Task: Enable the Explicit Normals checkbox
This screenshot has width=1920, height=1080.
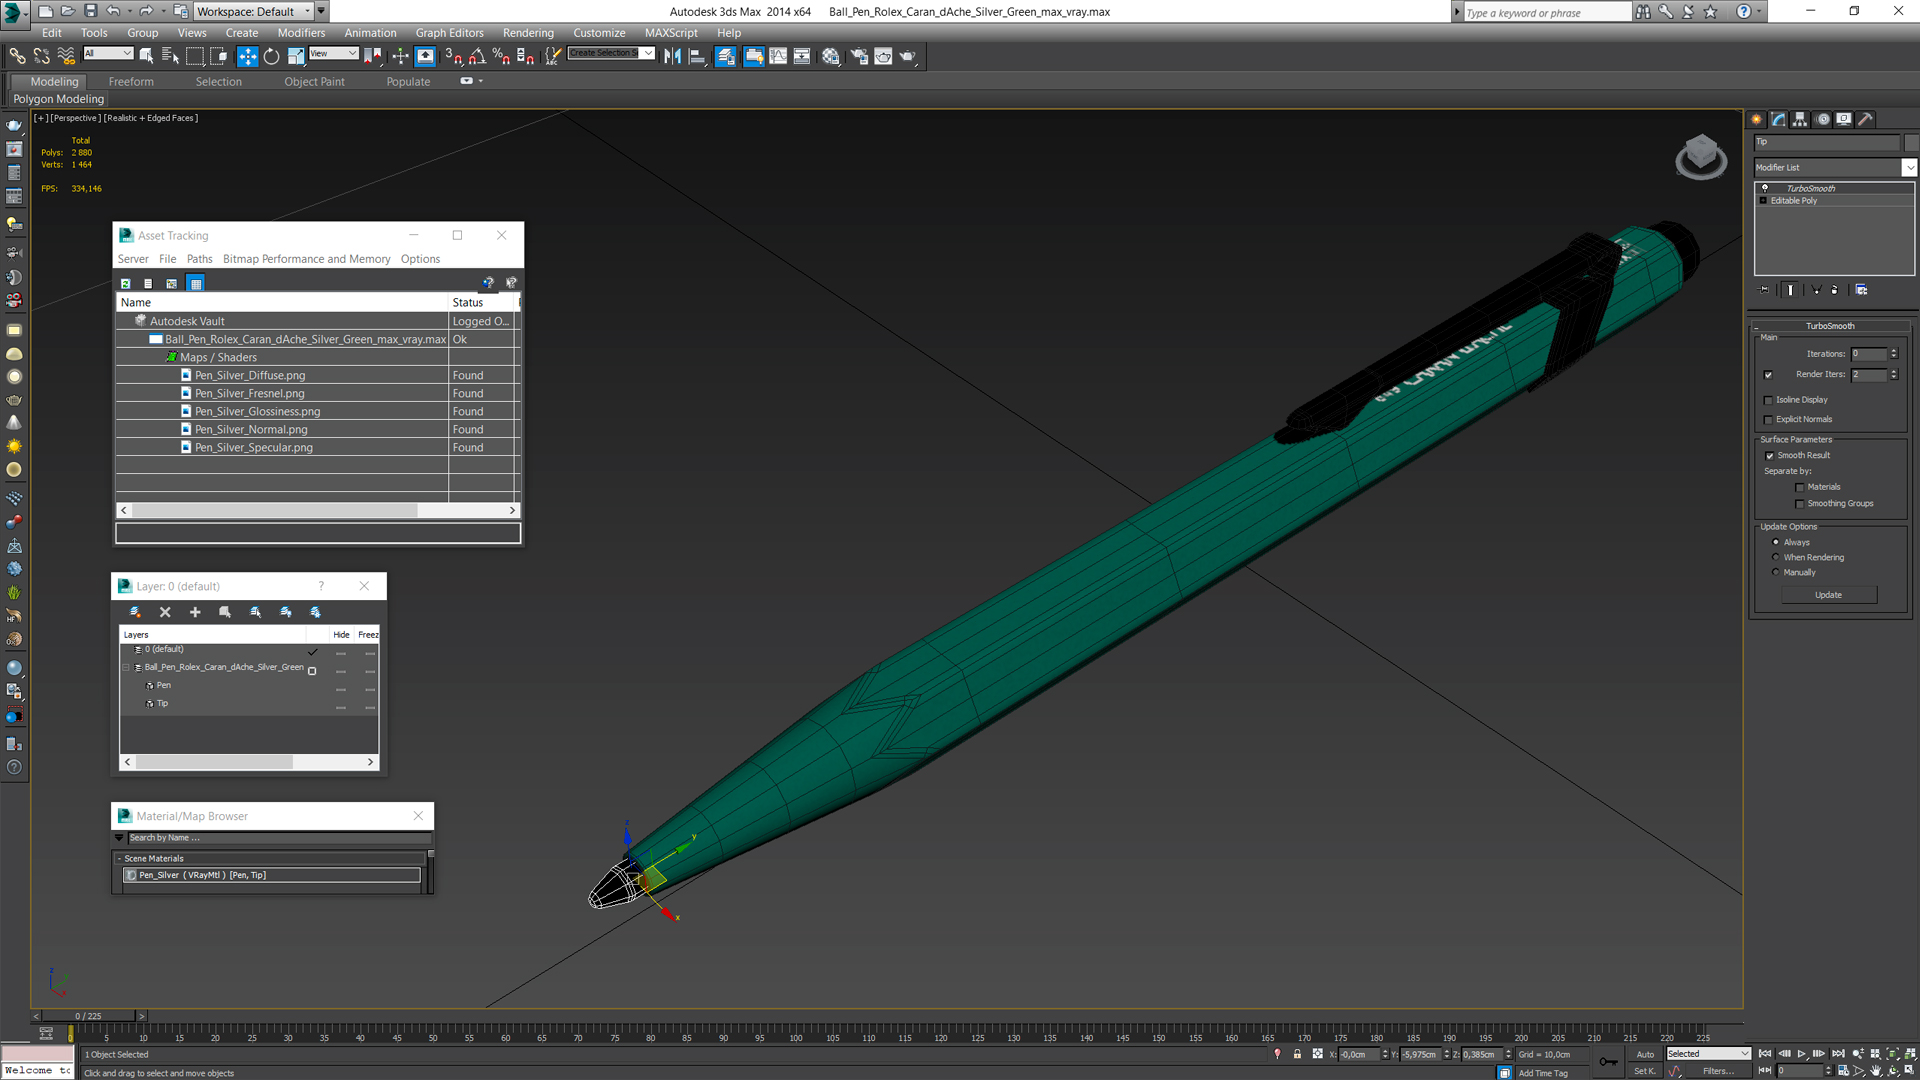Action: pyautogui.click(x=1768, y=420)
